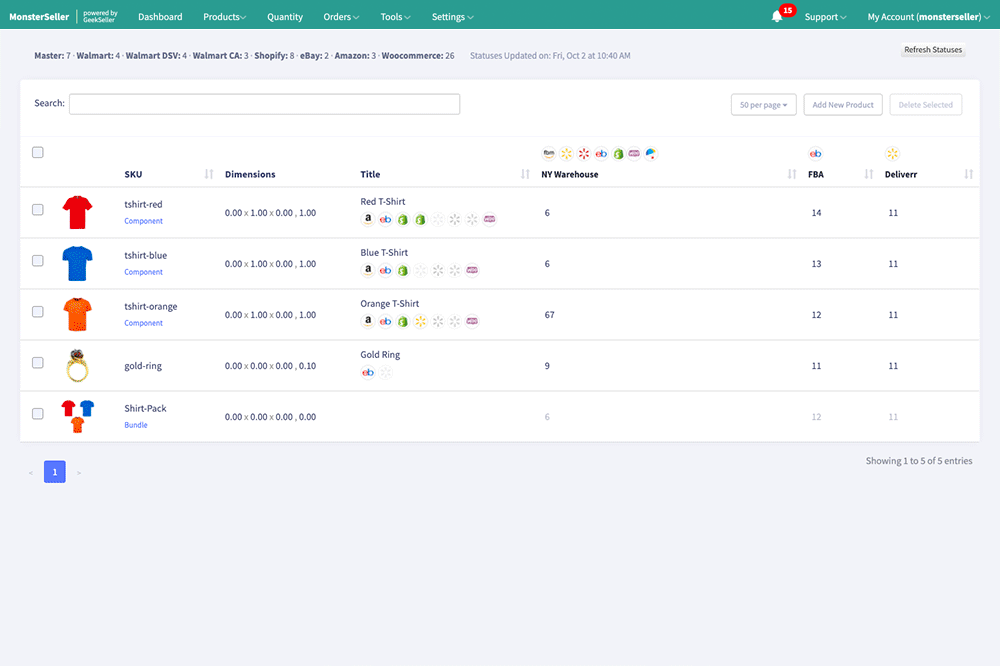Click the WooCommerce icon under Red T-Shirt
This screenshot has height=666, width=1000.
click(x=489, y=219)
